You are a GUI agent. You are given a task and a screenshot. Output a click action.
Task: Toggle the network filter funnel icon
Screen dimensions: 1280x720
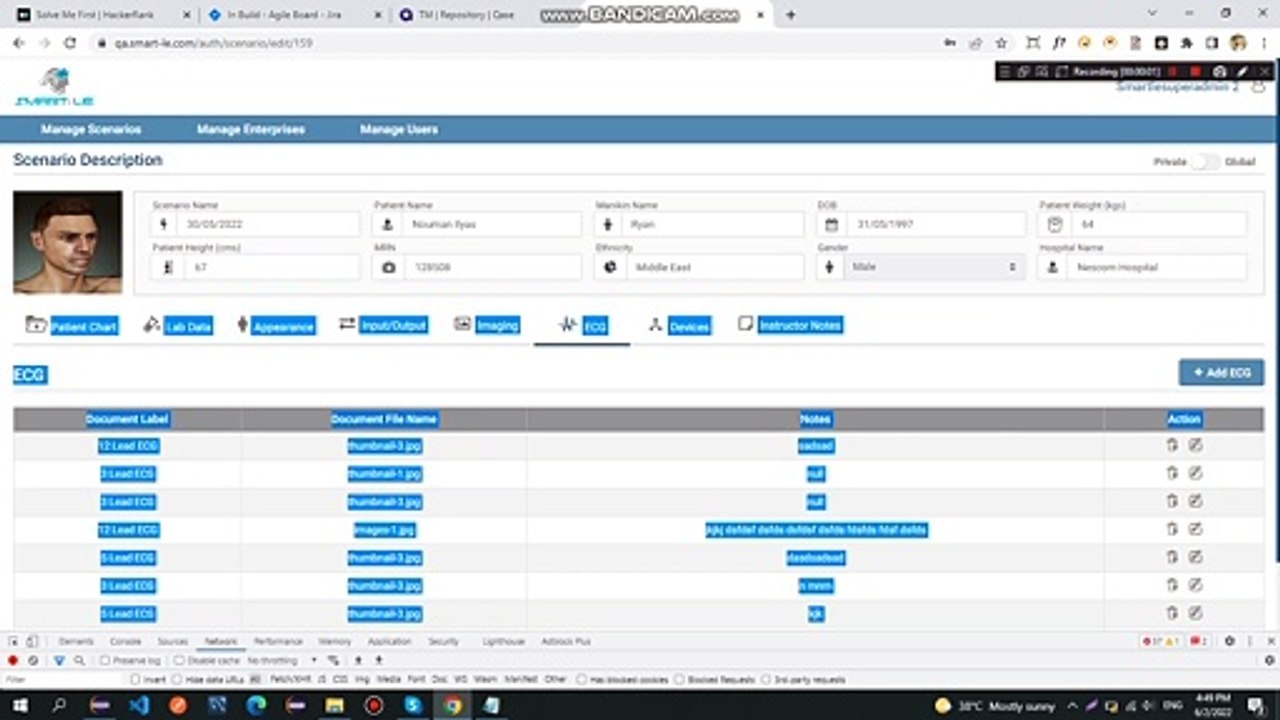(59, 661)
